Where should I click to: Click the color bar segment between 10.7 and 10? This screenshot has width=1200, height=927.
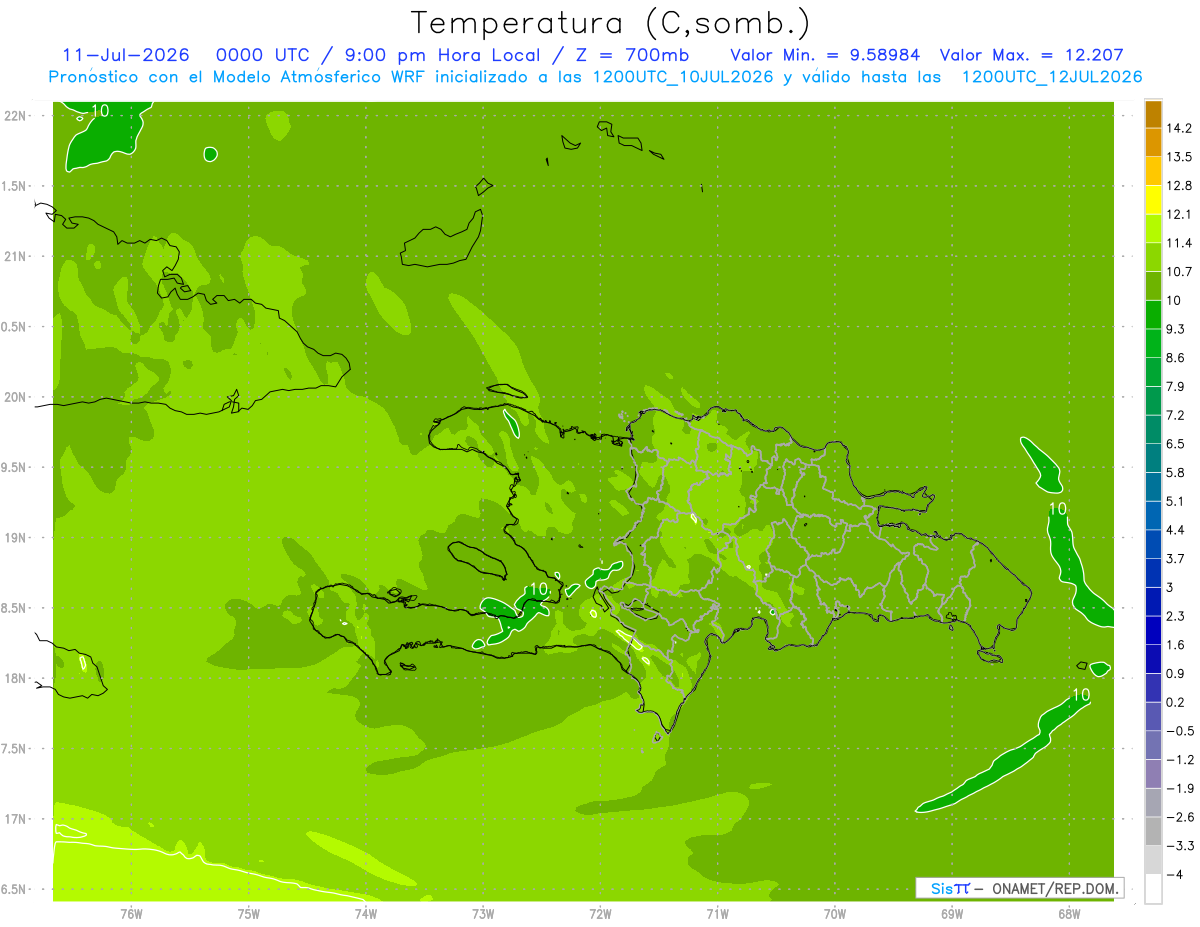tap(1153, 286)
